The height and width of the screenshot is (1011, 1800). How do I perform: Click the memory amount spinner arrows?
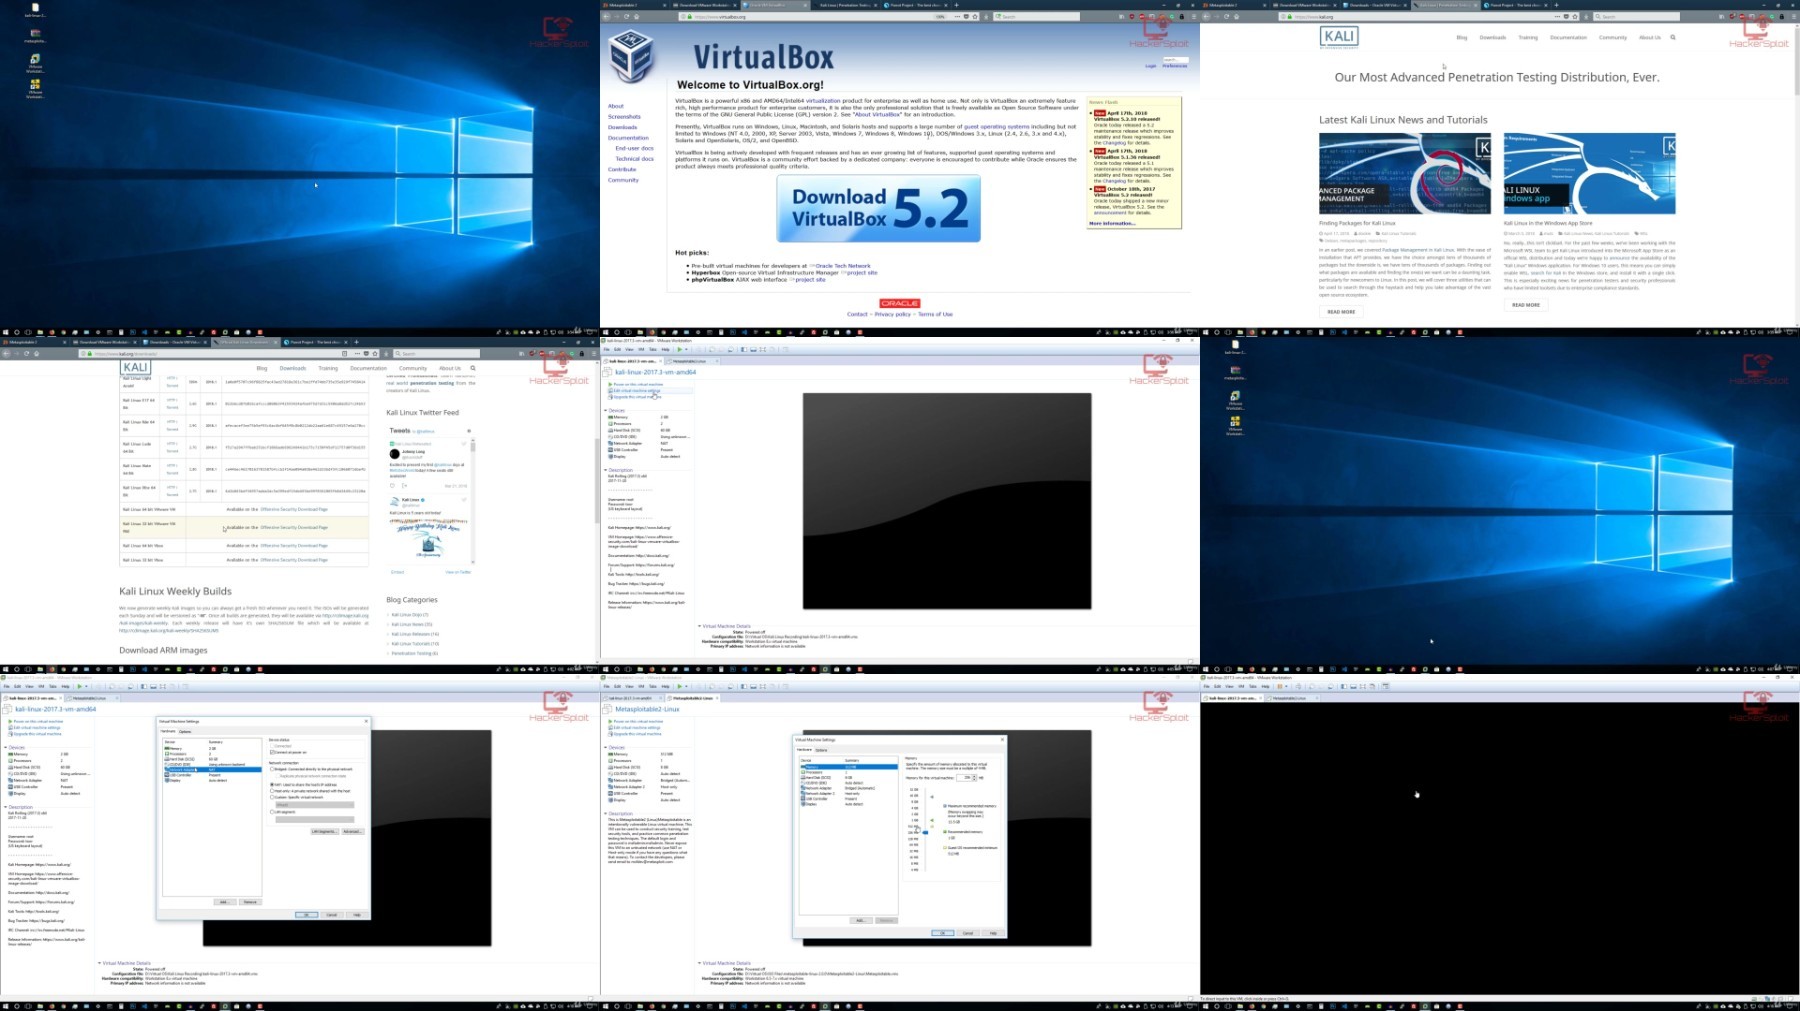974,777
